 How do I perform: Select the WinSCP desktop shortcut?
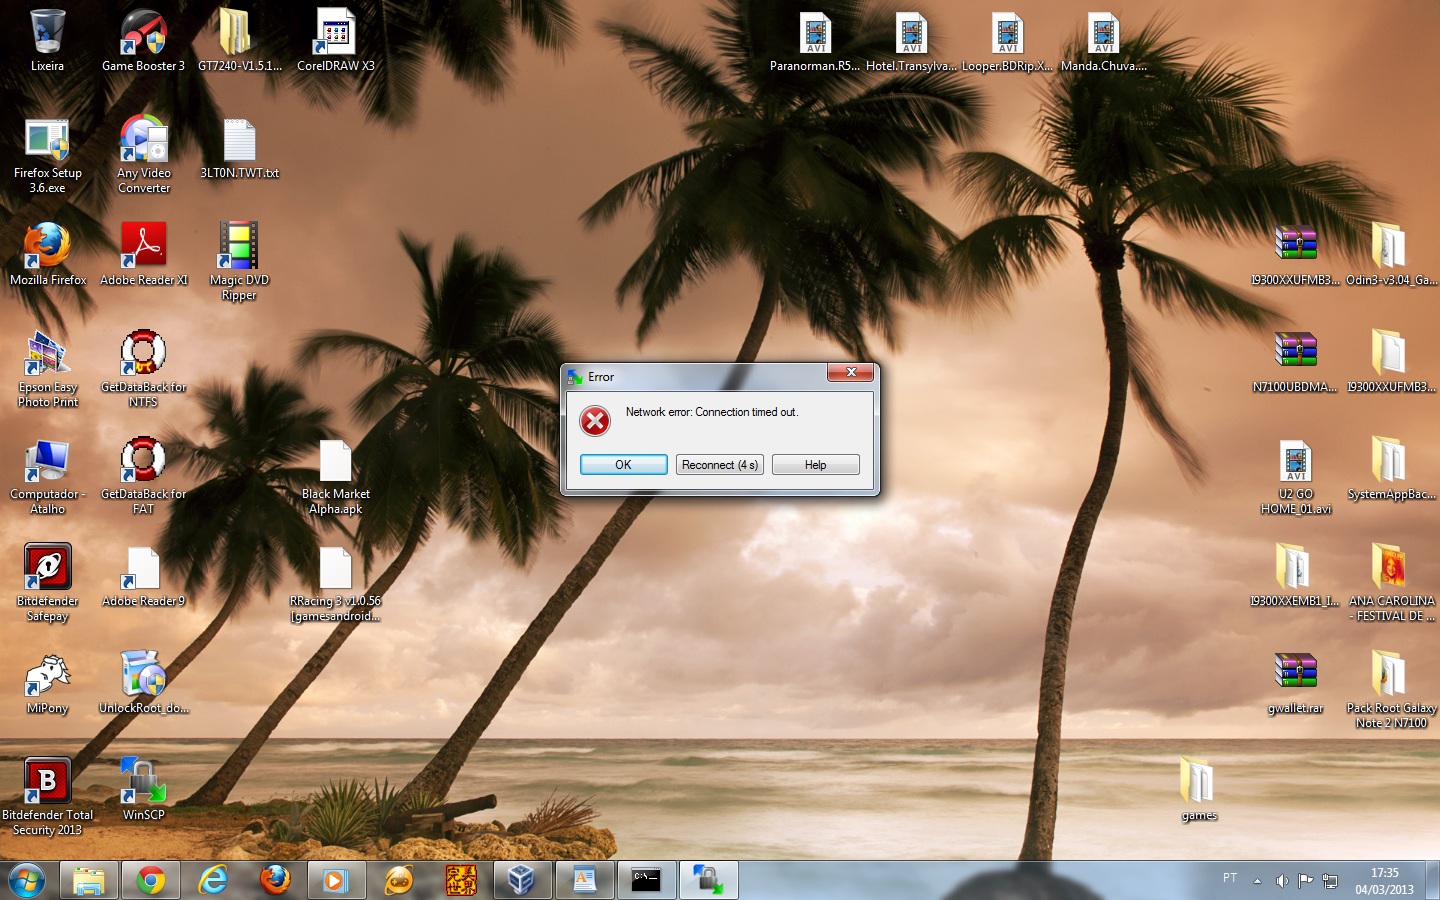coord(143,790)
